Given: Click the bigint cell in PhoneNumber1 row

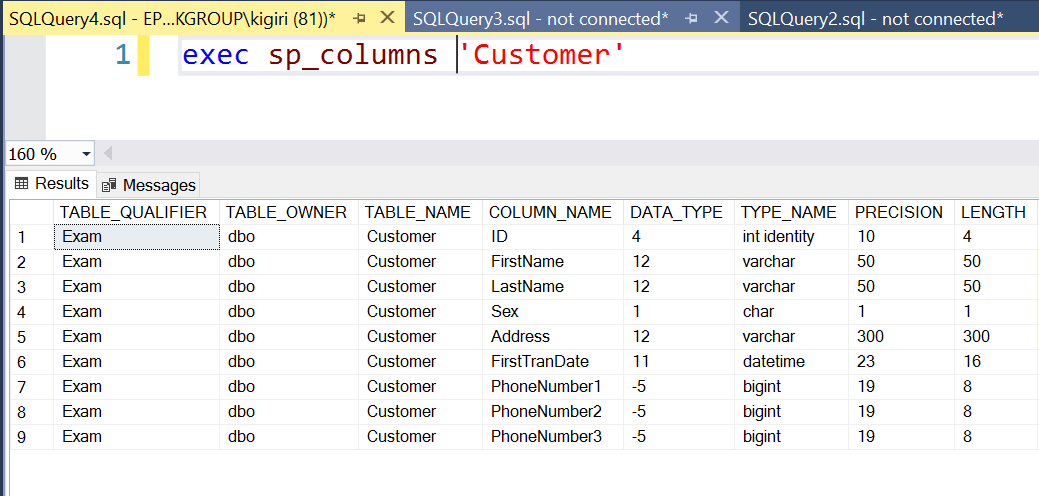Looking at the screenshot, I should [791, 386].
